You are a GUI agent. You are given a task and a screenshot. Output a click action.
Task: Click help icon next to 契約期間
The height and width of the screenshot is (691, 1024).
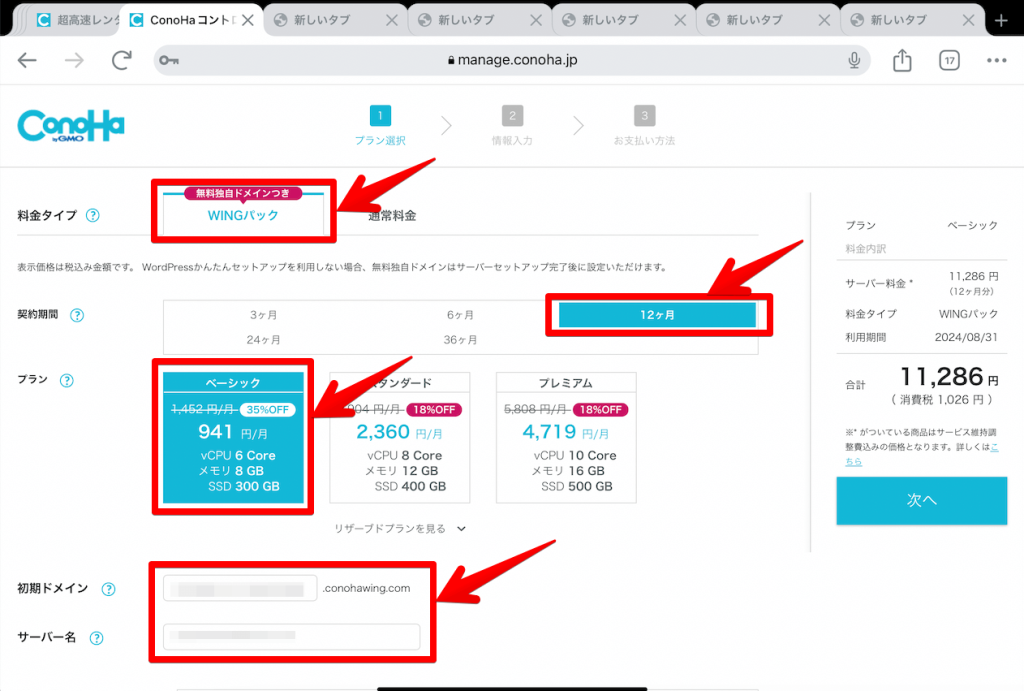(77, 315)
